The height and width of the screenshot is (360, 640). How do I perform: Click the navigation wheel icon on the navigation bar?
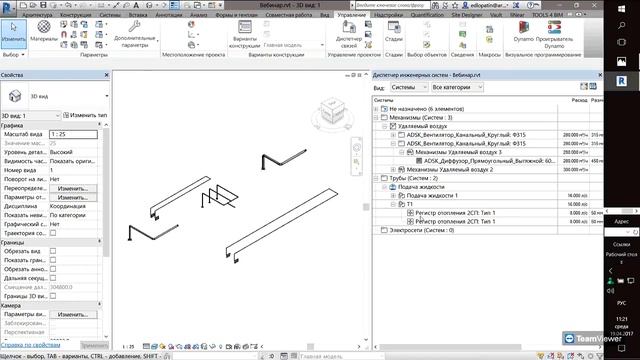pos(356,148)
